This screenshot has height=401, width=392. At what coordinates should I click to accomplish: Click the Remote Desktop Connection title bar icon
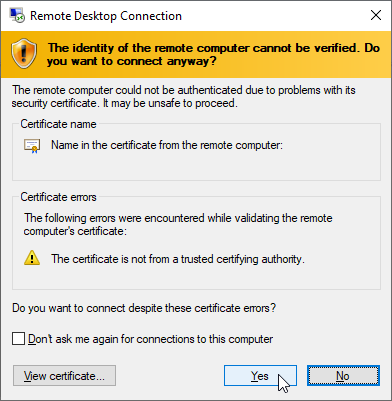click(17, 16)
